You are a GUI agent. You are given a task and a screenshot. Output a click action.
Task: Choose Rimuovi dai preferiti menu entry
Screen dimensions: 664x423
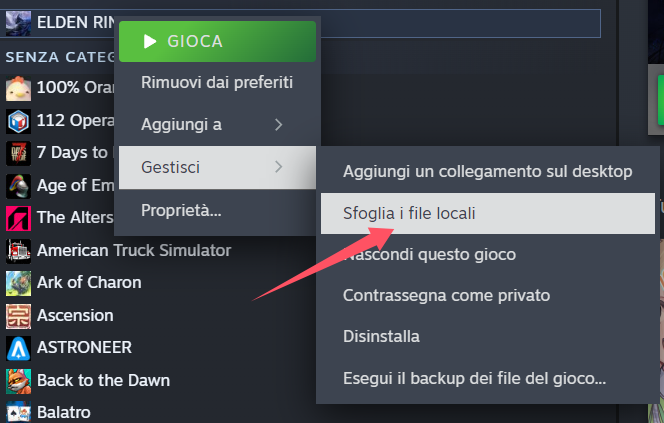pos(217,83)
